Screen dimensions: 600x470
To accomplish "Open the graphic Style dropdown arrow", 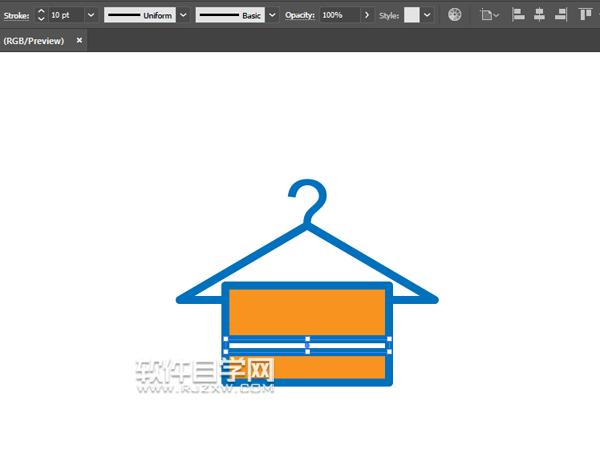I will (428, 16).
